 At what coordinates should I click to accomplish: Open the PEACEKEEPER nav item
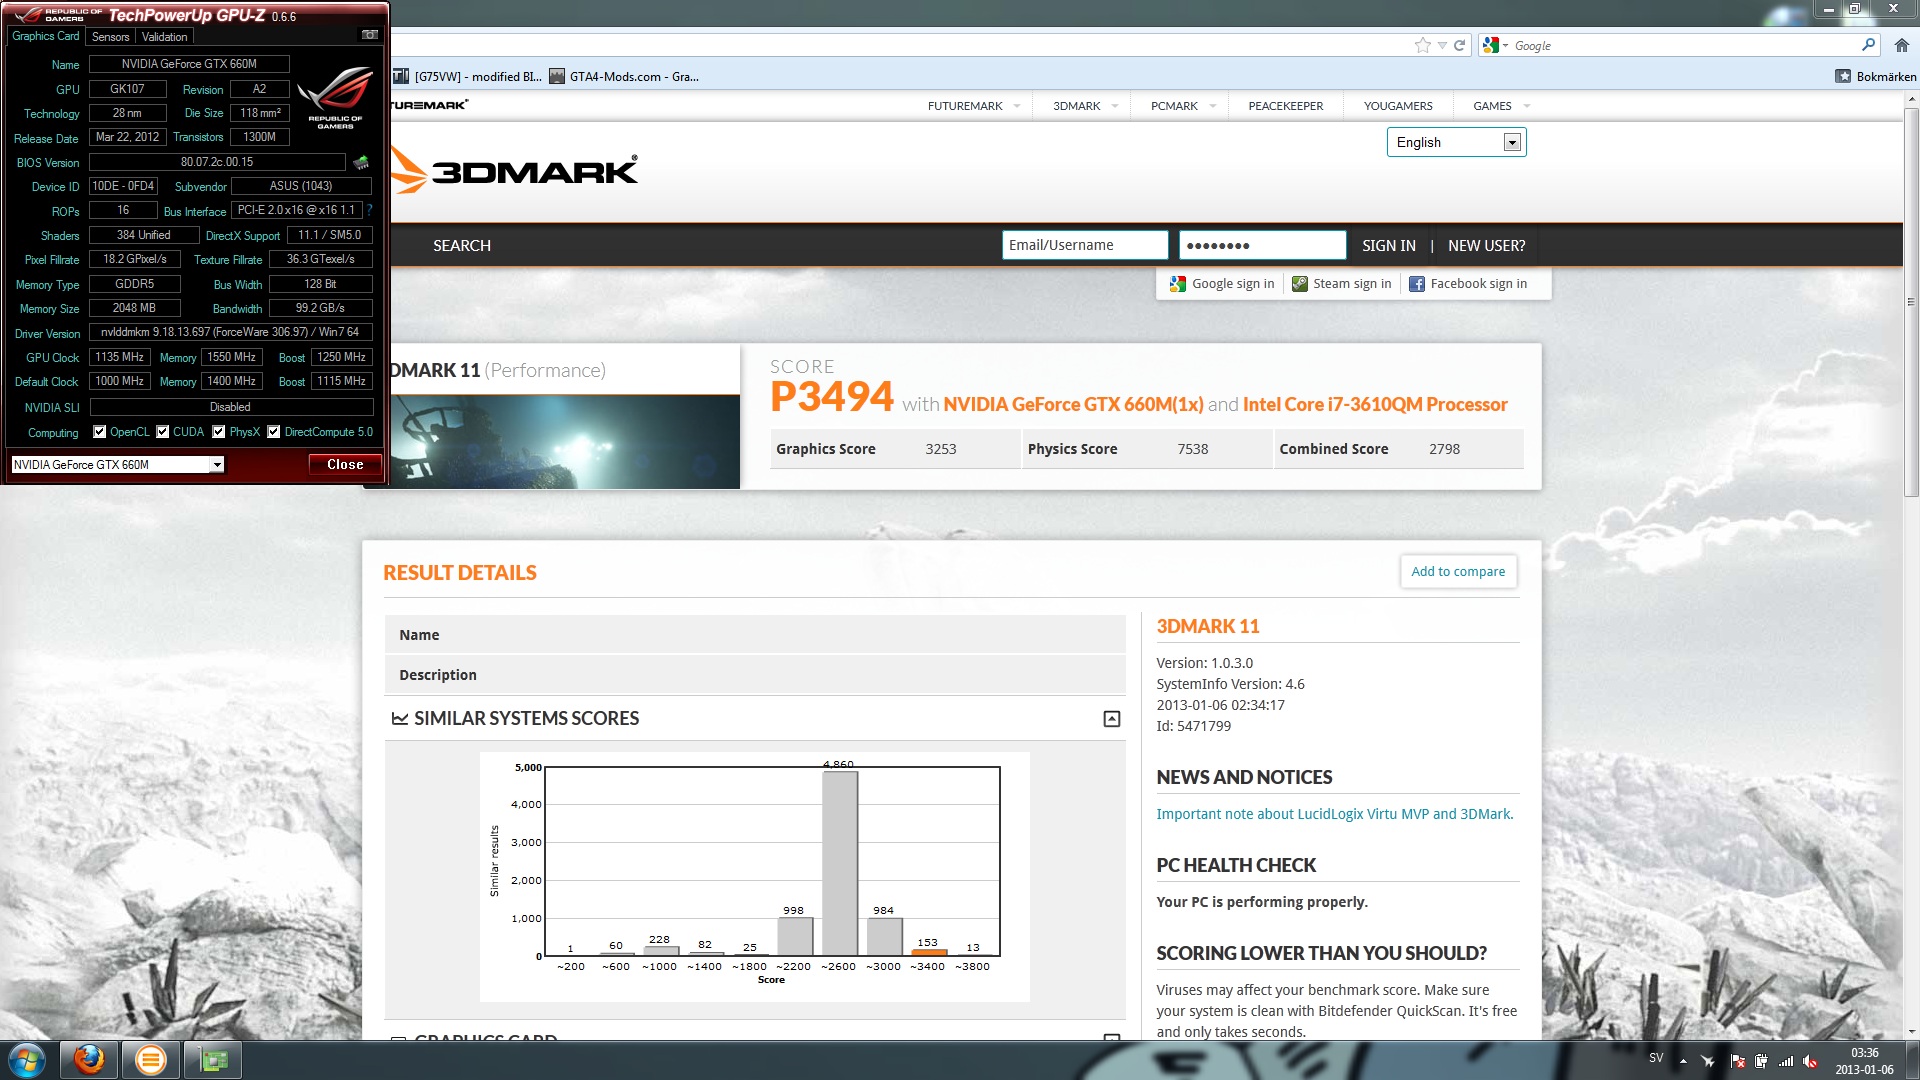click(x=1285, y=106)
